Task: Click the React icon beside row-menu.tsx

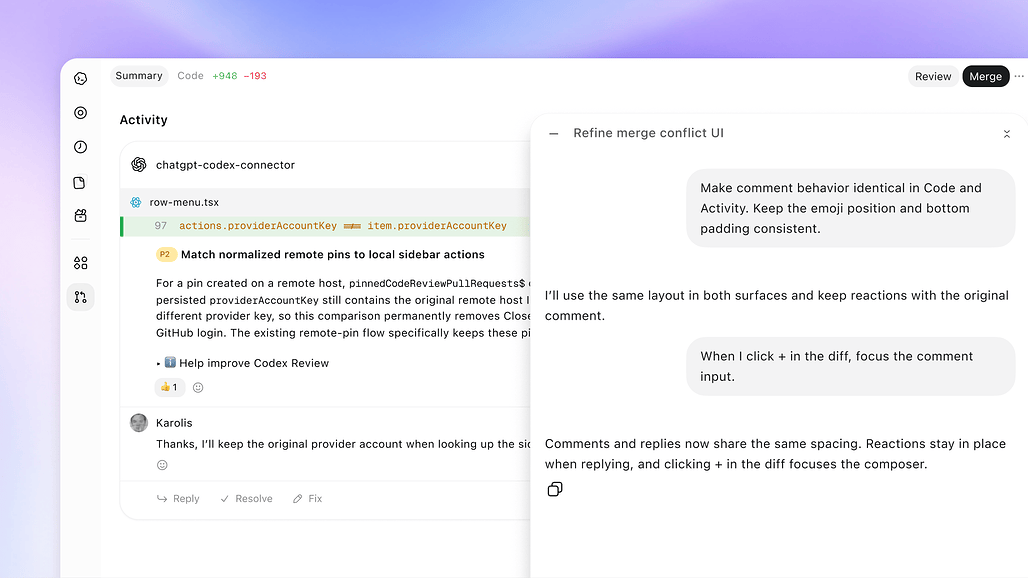Action: click(x=136, y=202)
